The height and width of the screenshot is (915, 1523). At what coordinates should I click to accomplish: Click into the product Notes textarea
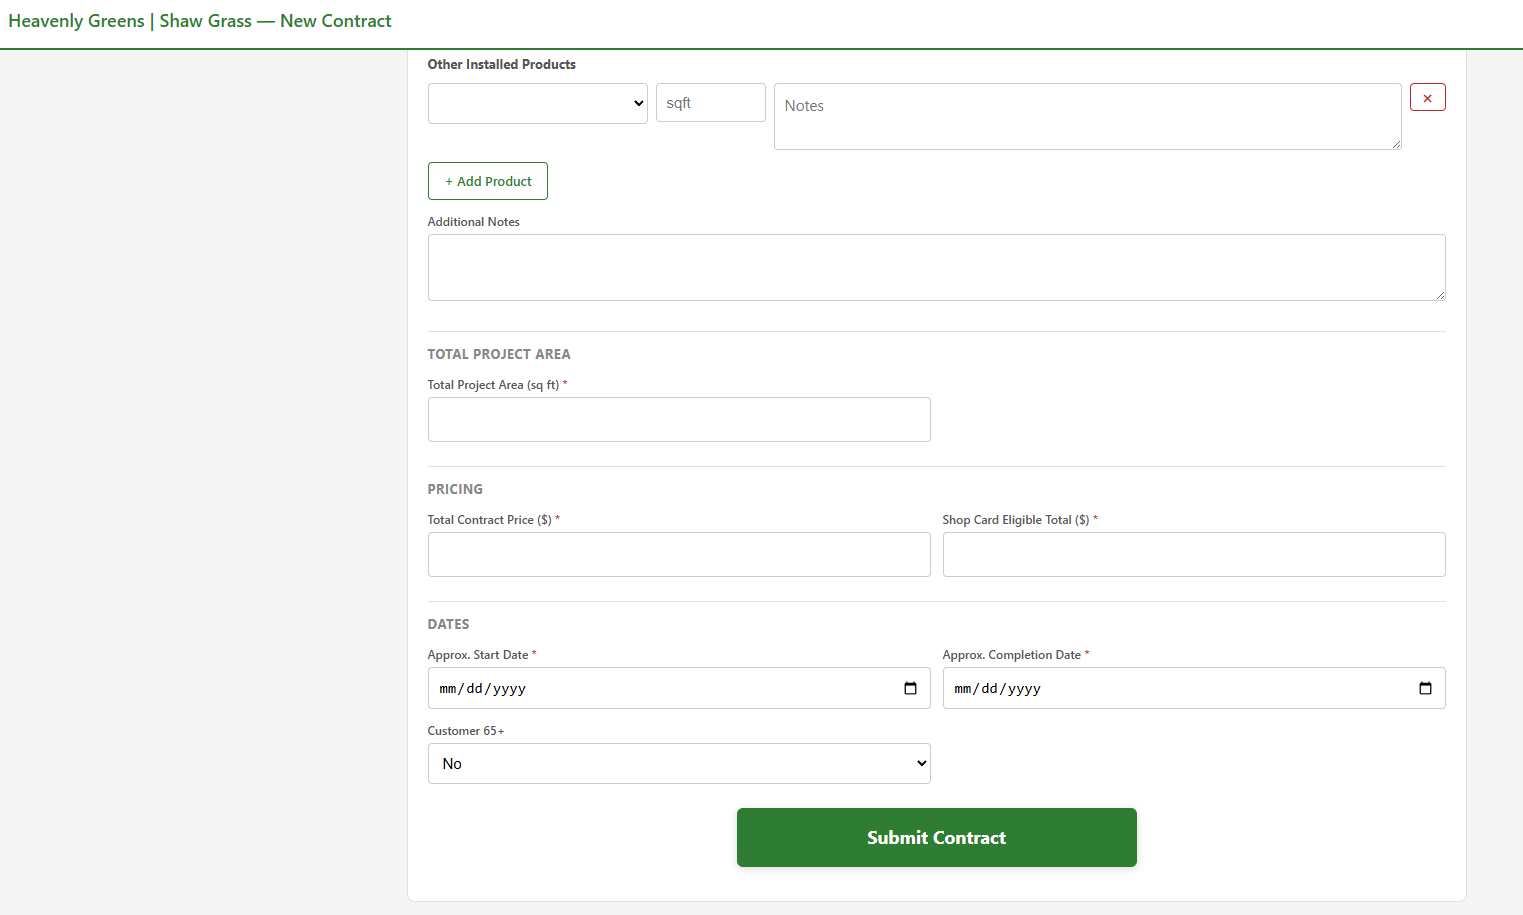tap(1087, 116)
